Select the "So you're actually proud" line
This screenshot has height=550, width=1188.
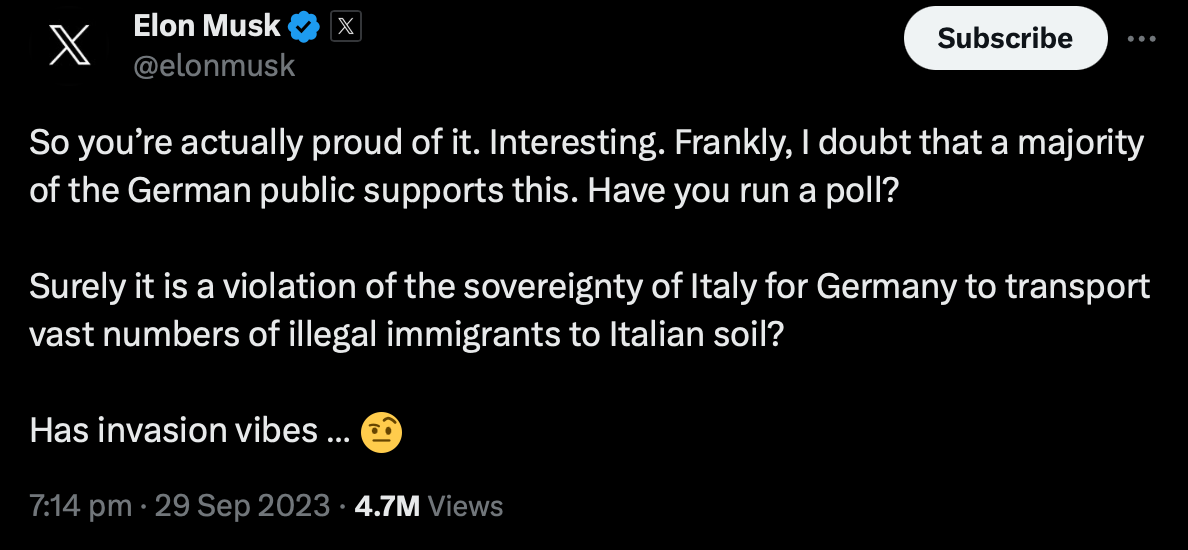tap(586, 144)
